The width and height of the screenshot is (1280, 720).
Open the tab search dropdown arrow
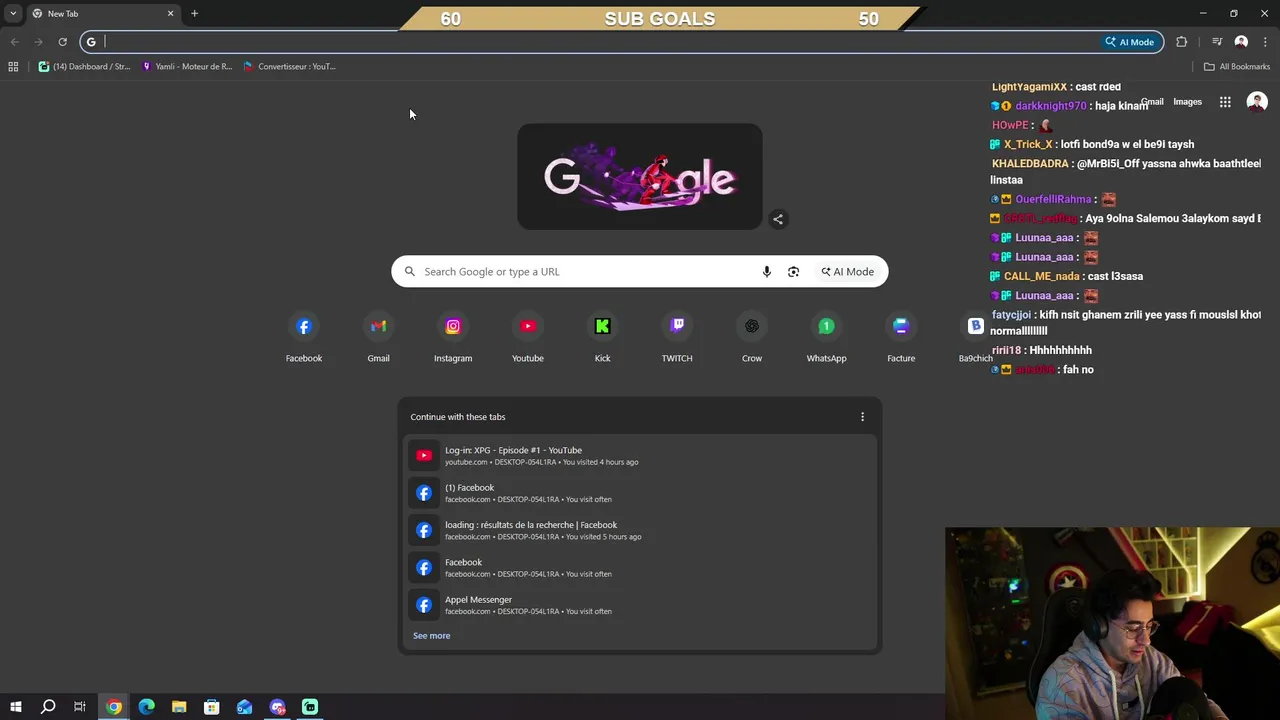(13, 14)
